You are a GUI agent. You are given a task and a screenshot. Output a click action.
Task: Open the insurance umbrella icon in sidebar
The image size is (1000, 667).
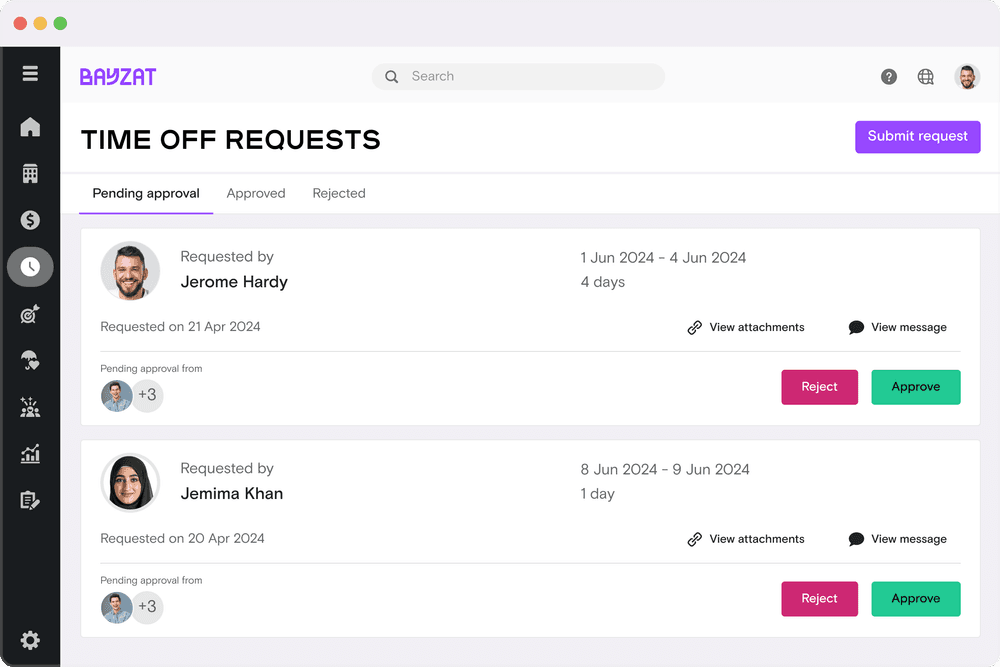tap(30, 360)
